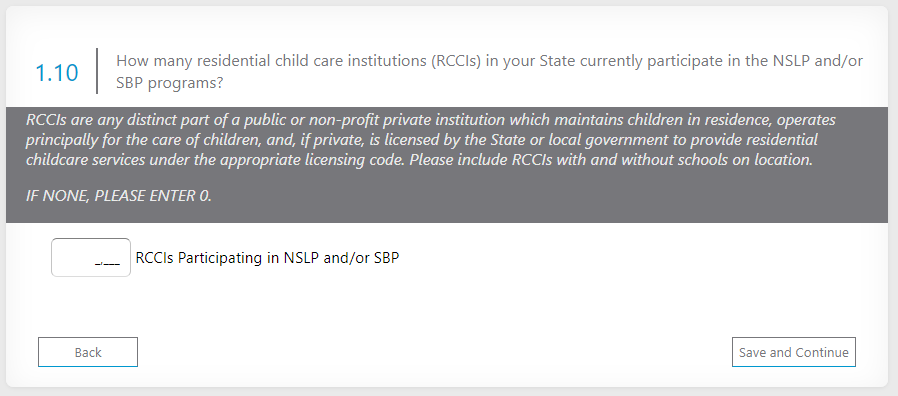Click the 'RCCIs Participating in NSLP and/or SBP' label
The height and width of the screenshot is (396, 898).
coord(267,258)
